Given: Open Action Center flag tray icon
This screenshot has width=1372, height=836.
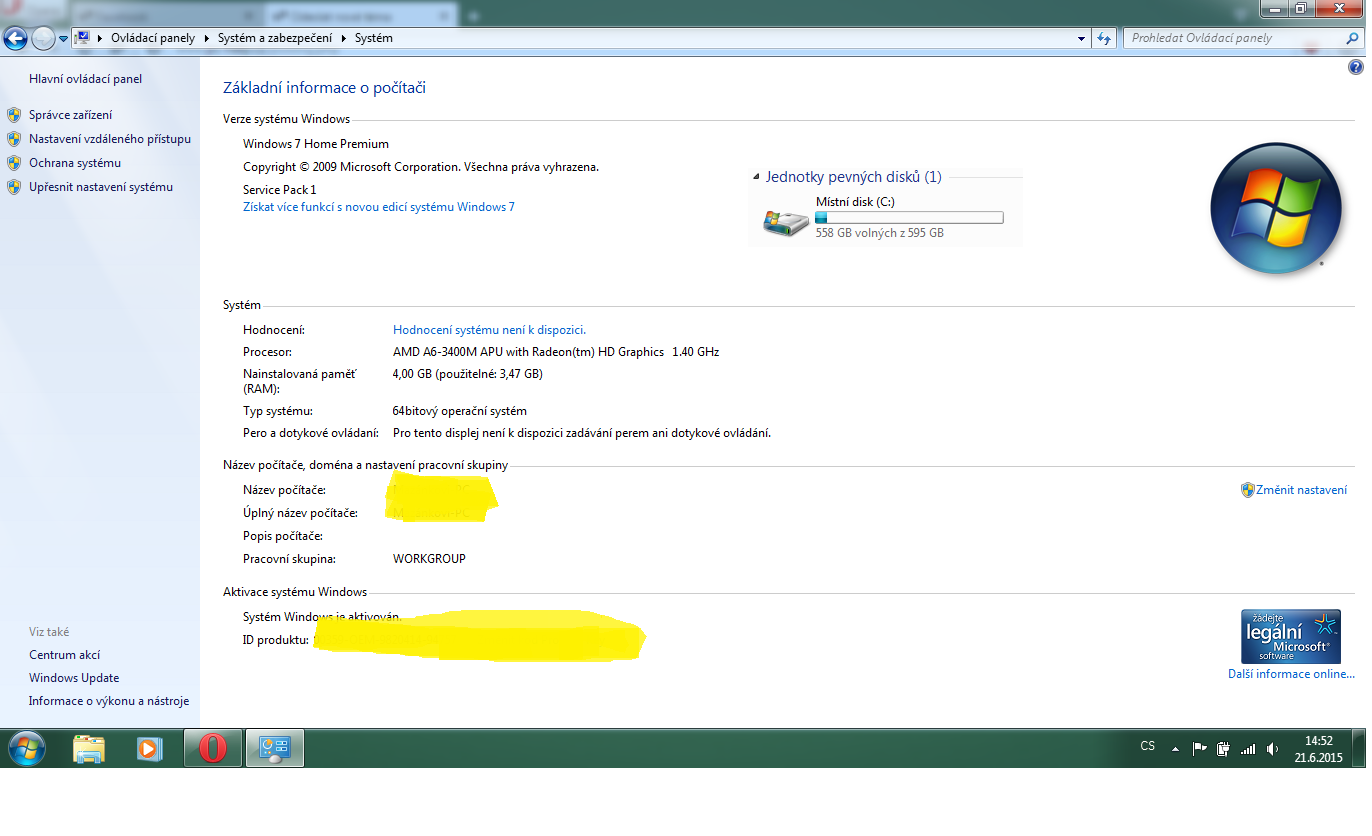Looking at the screenshot, I should point(1199,748).
